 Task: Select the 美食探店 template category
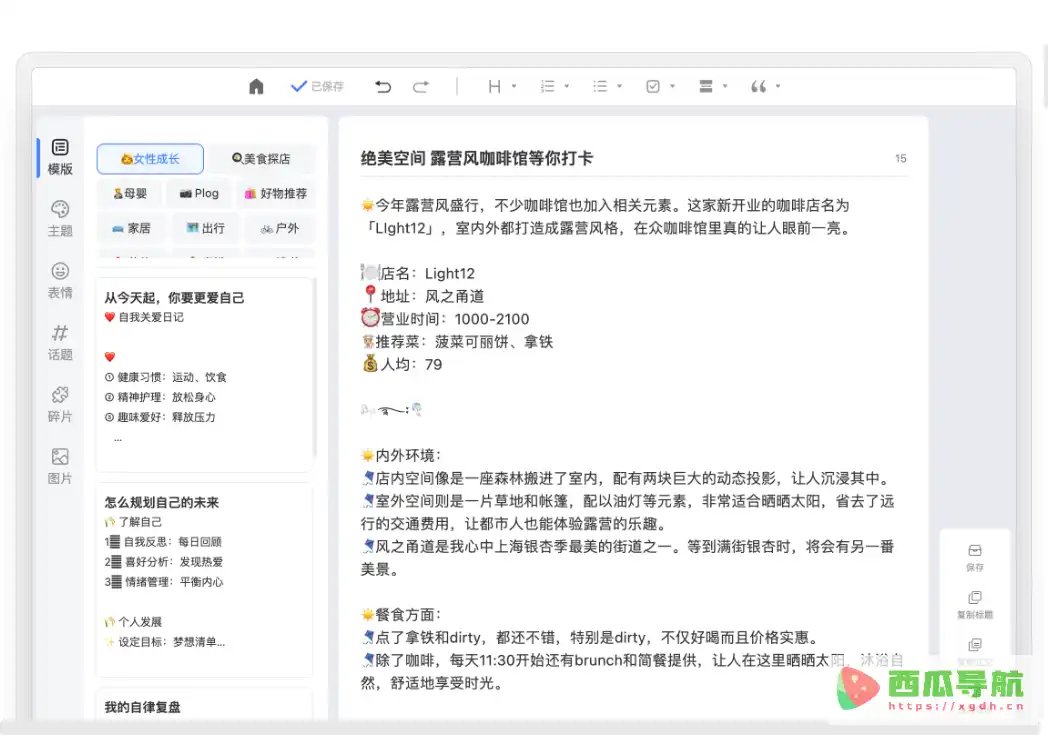pos(261,159)
